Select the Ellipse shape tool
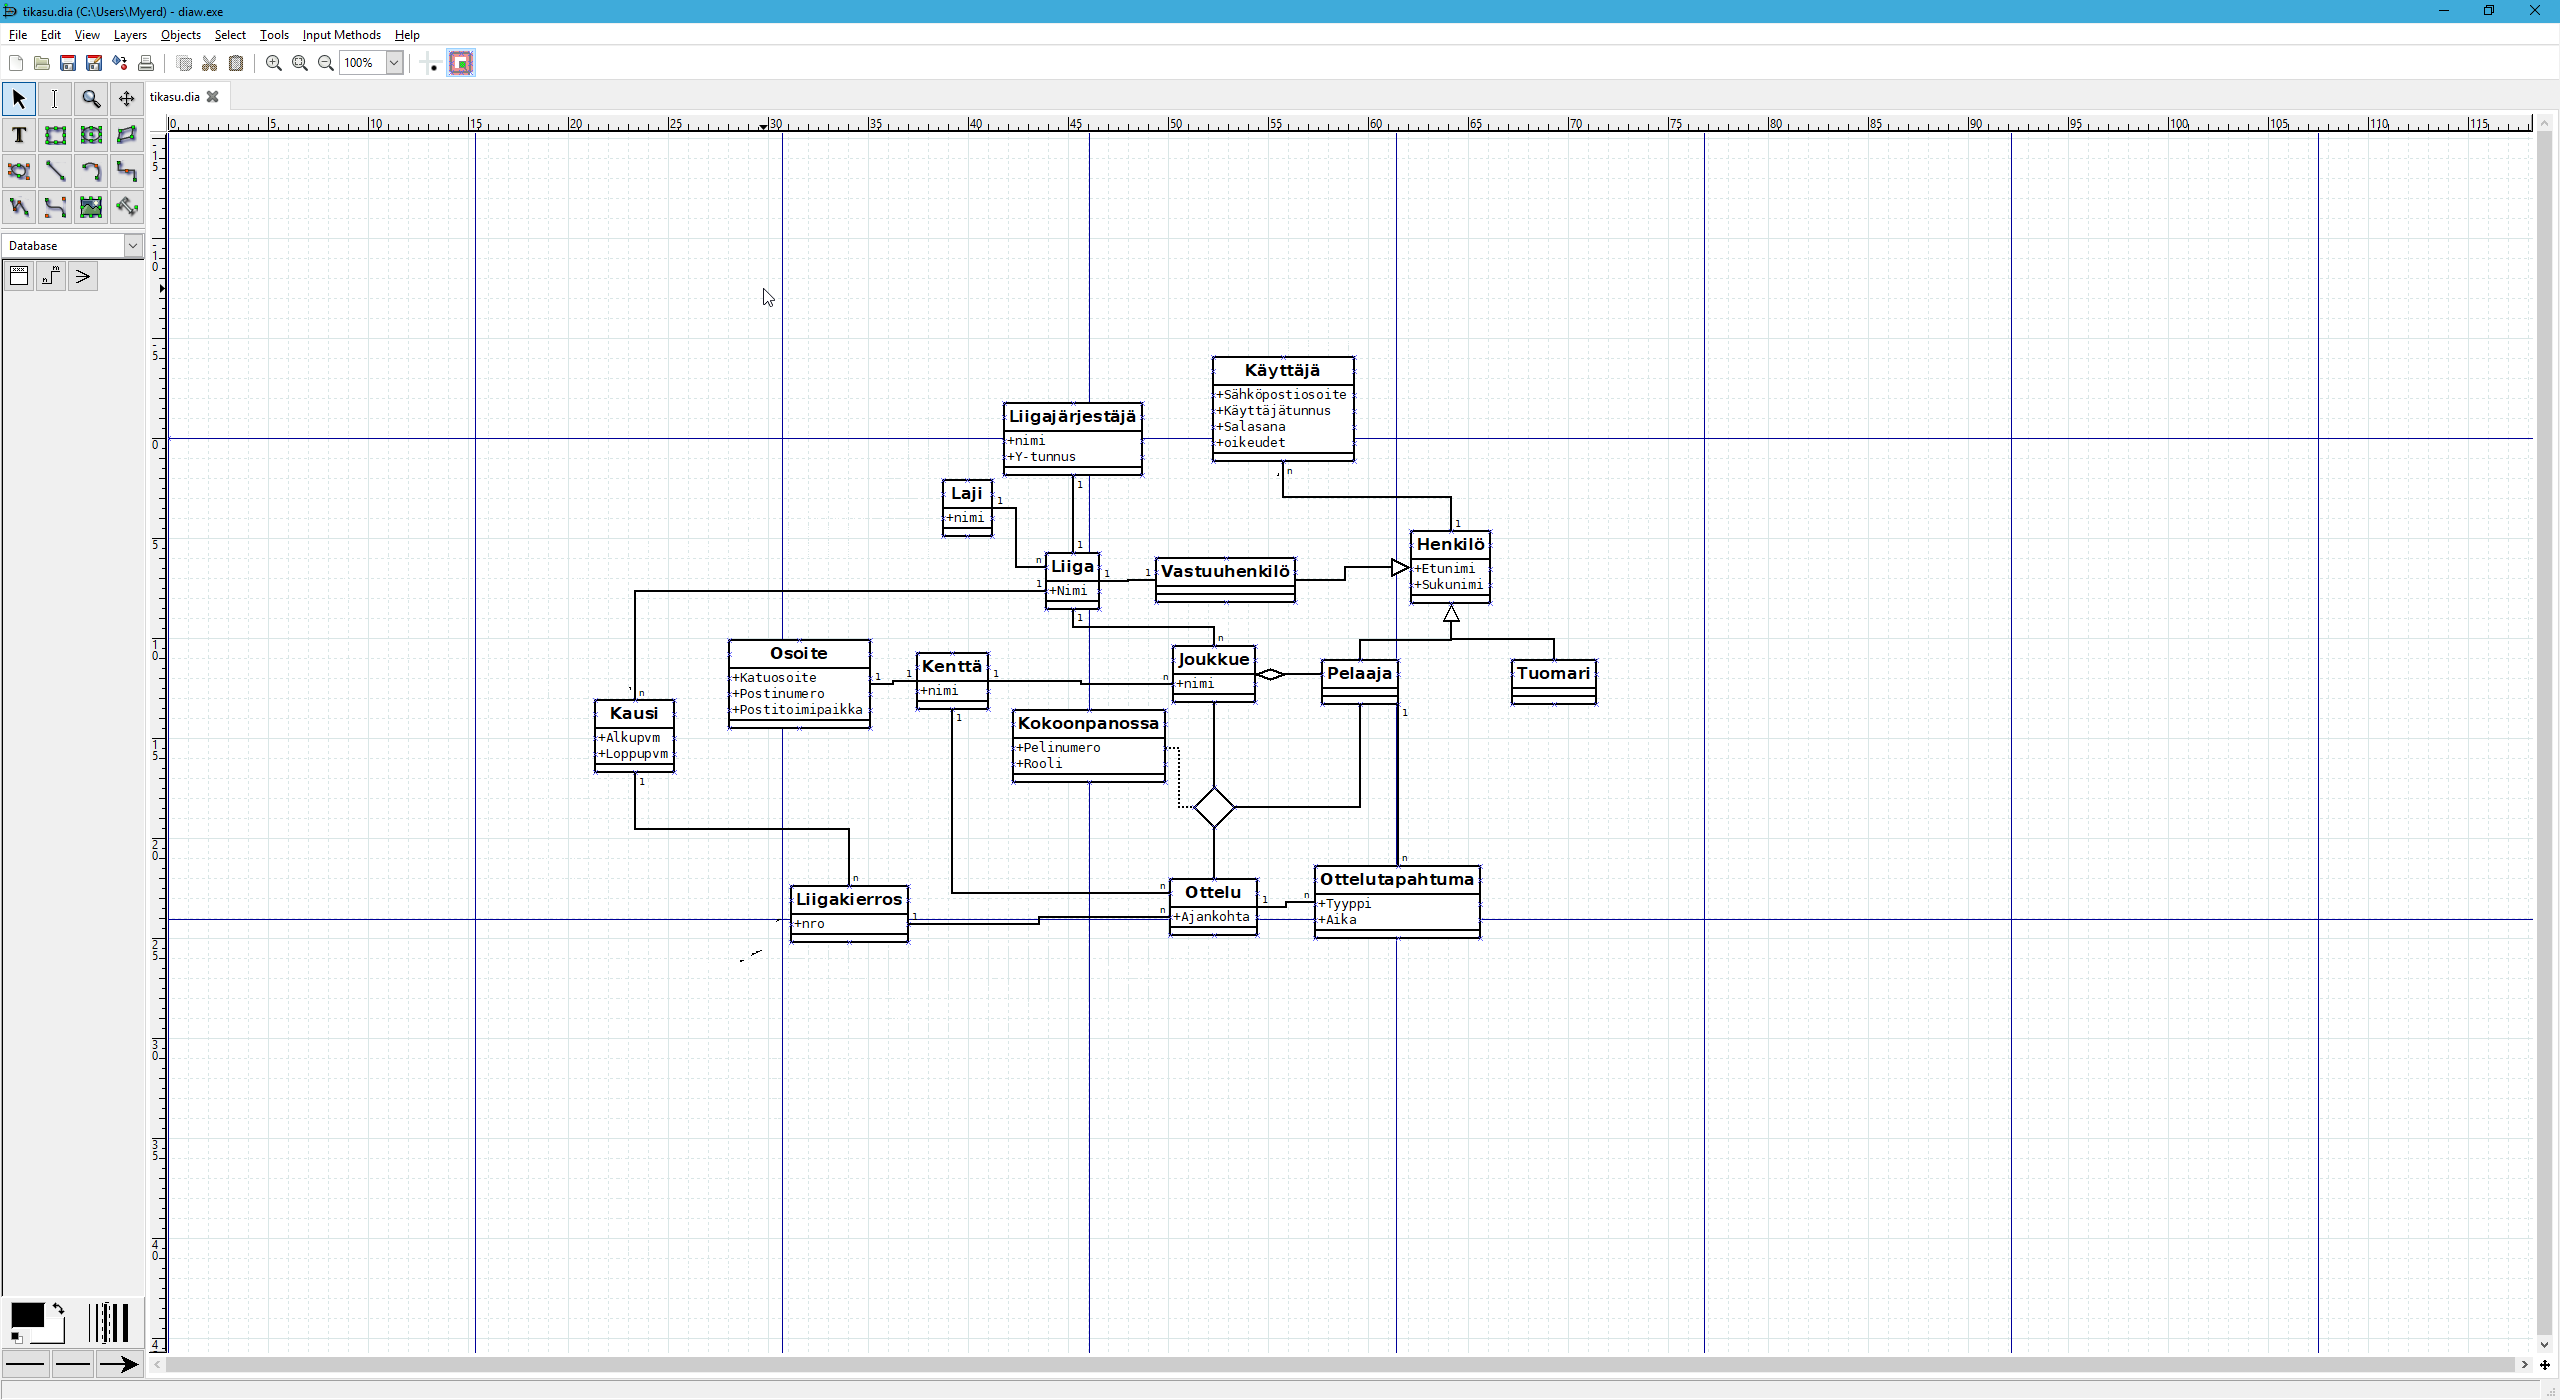Image resolution: width=2560 pixels, height=1400 pixels. pyautogui.click(x=91, y=135)
